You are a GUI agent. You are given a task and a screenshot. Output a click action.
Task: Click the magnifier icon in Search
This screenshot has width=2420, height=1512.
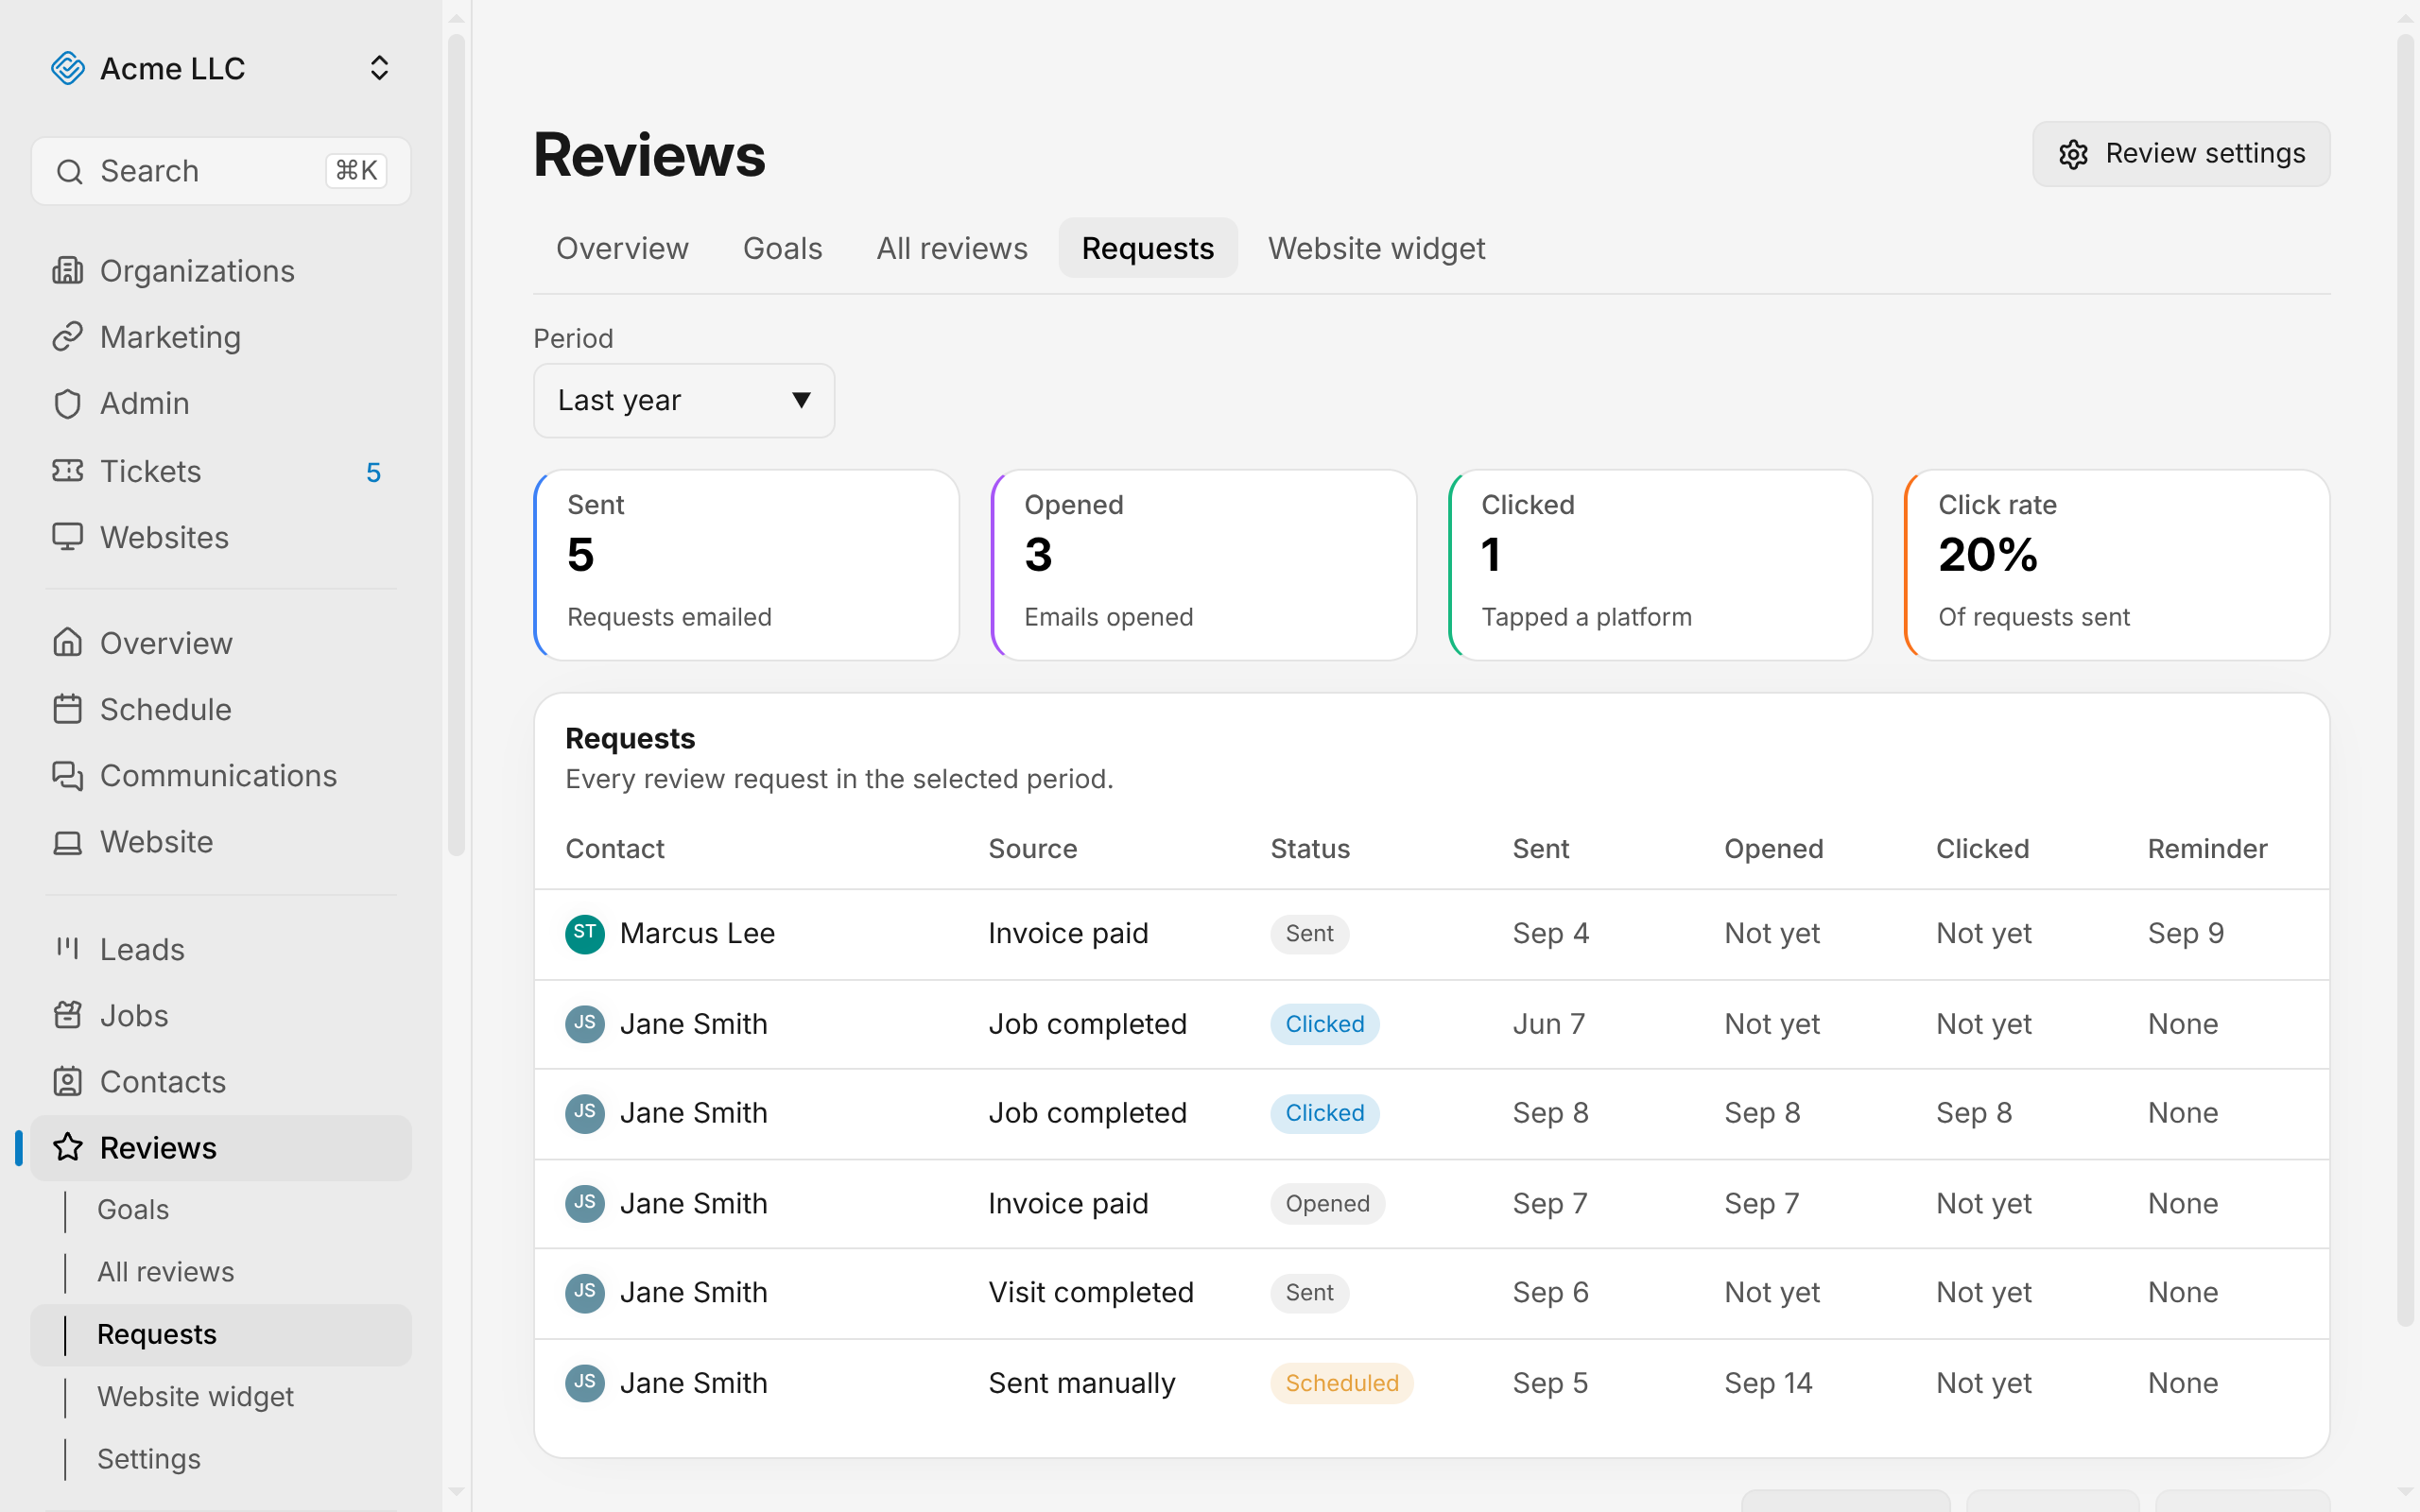point(69,172)
